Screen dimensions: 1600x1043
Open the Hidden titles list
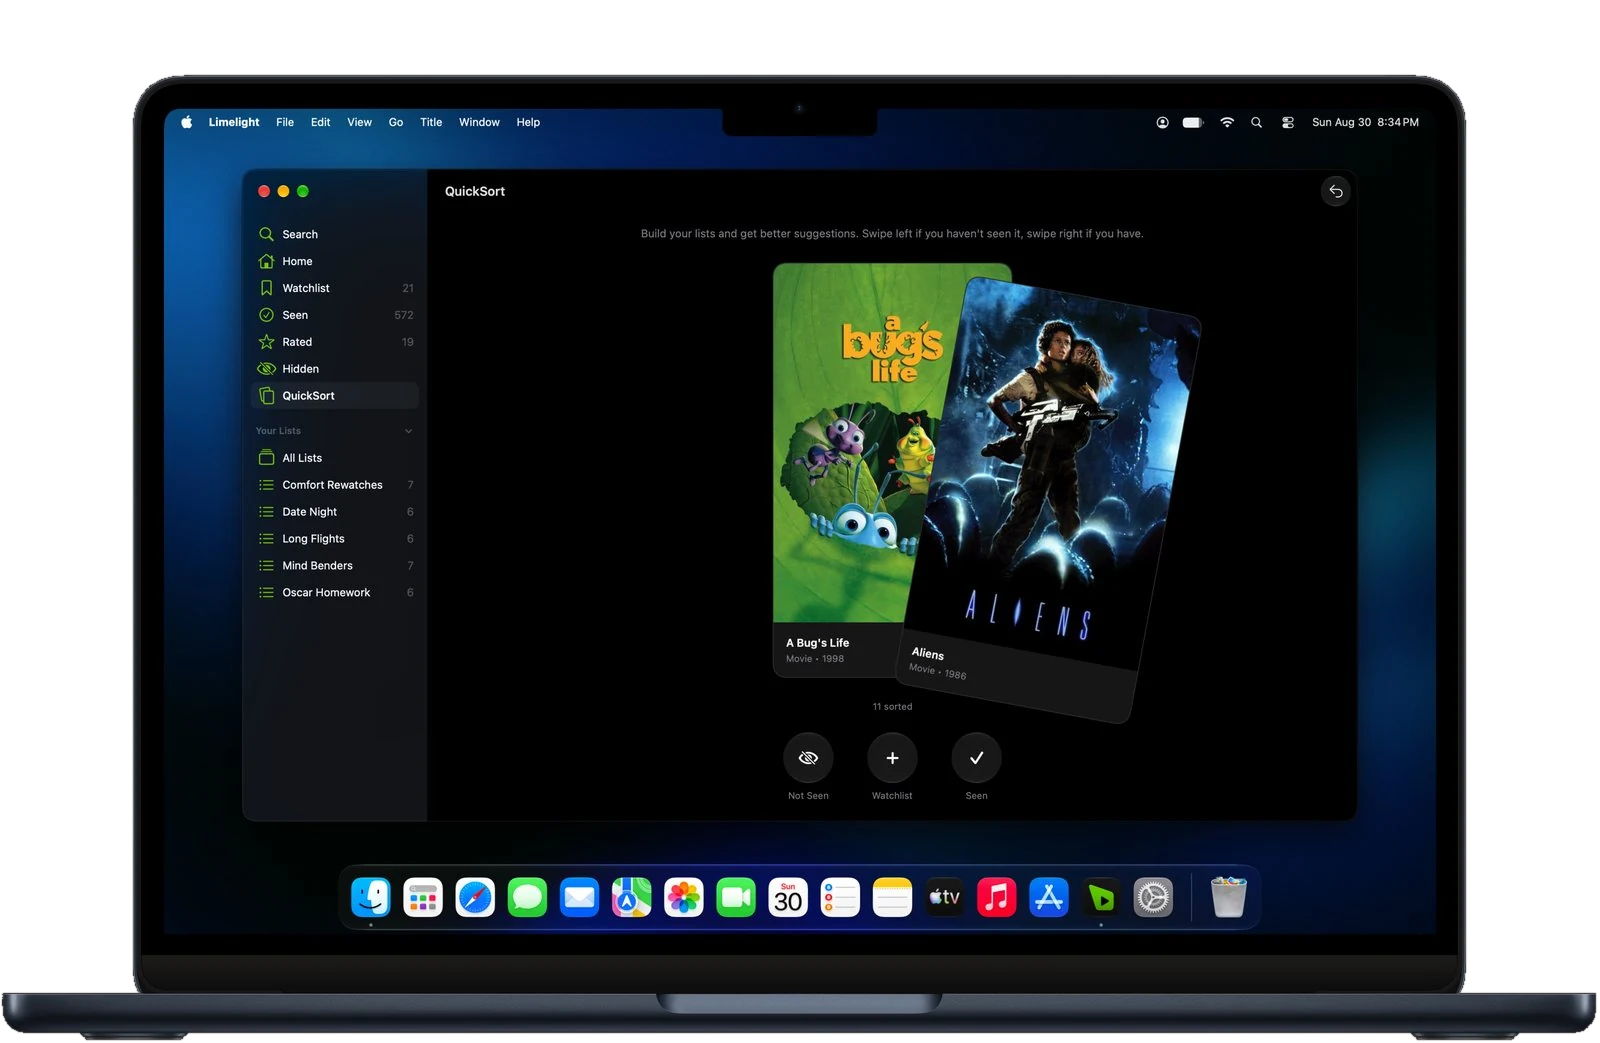point(335,369)
